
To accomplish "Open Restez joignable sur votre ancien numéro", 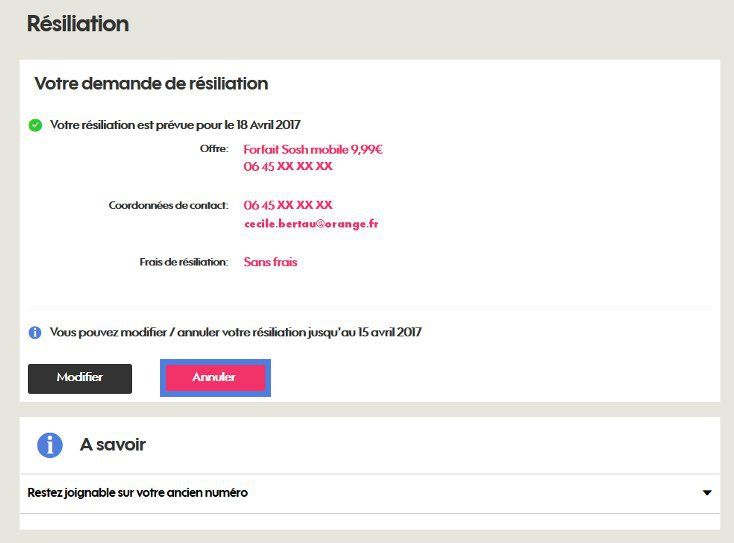I will point(138,493).
